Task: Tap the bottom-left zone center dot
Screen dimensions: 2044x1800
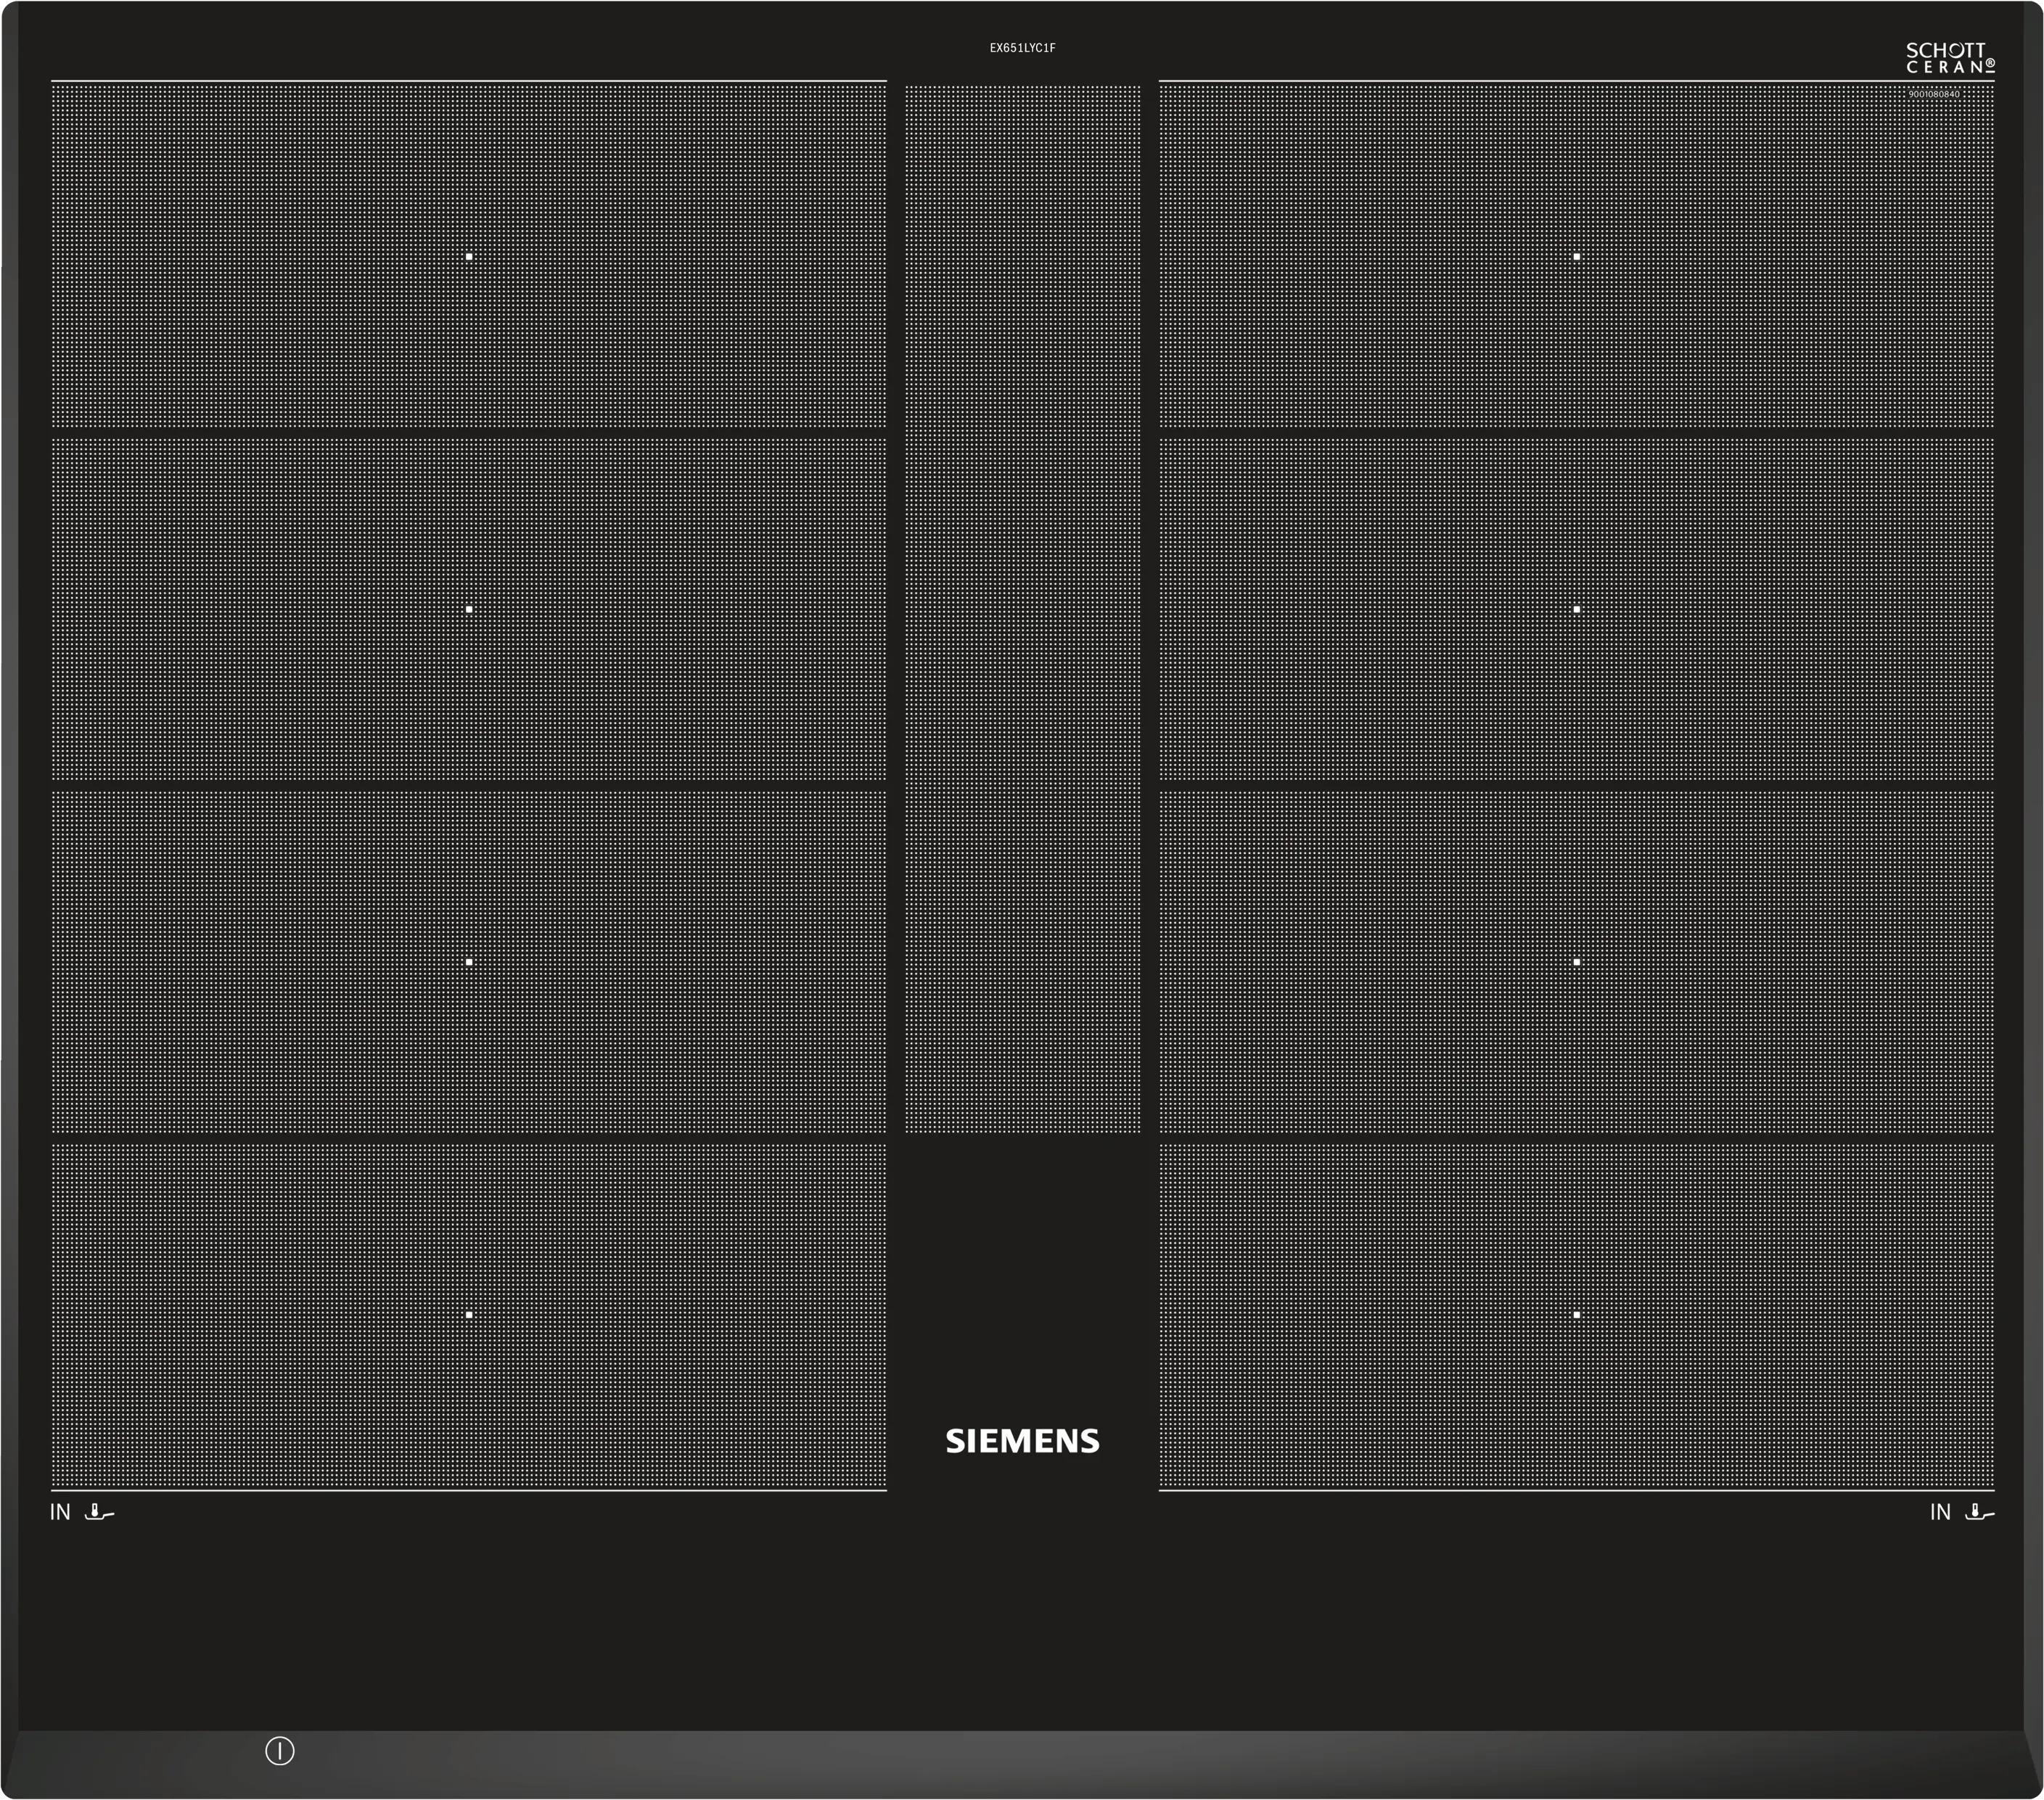Action: click(x=469, y=1315)
